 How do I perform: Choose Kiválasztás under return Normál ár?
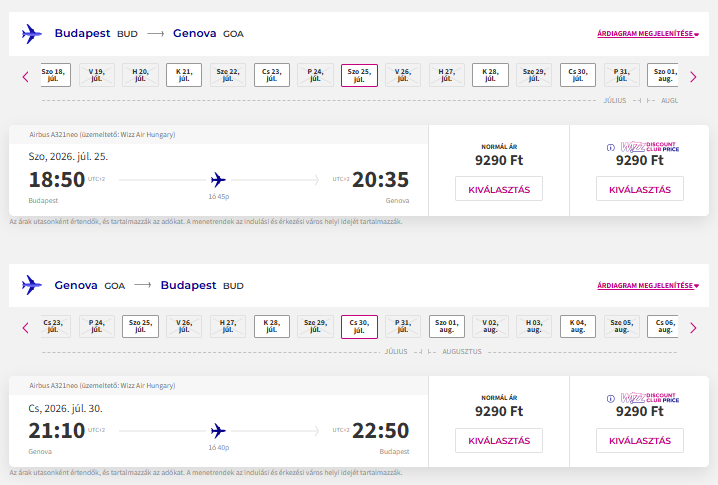(499, 441)
